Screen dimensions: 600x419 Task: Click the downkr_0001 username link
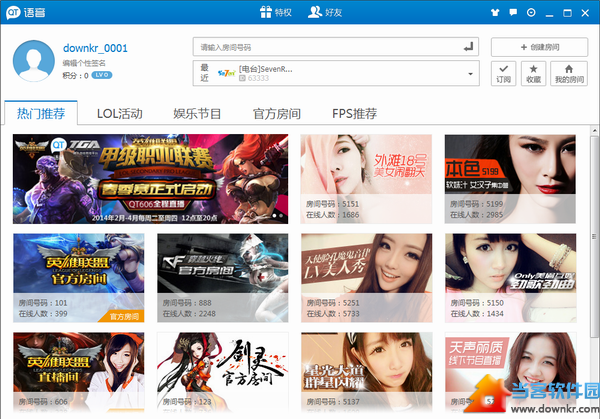click(x=95, y=48)
